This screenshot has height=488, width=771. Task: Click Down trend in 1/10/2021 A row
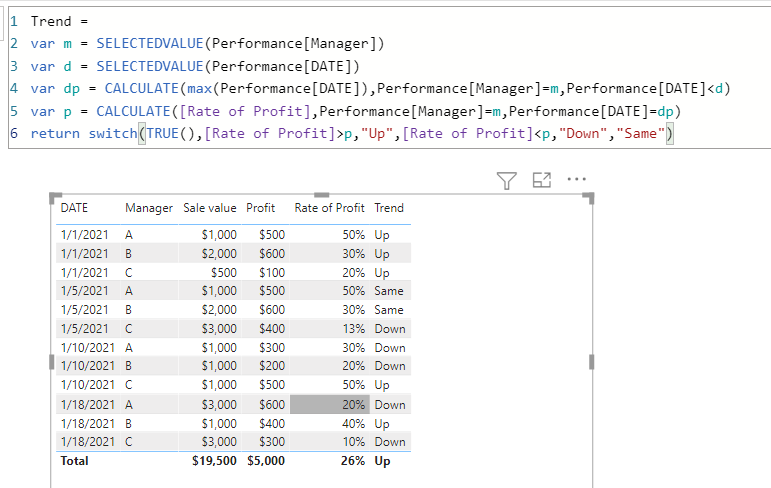click(x=390, y=348)
